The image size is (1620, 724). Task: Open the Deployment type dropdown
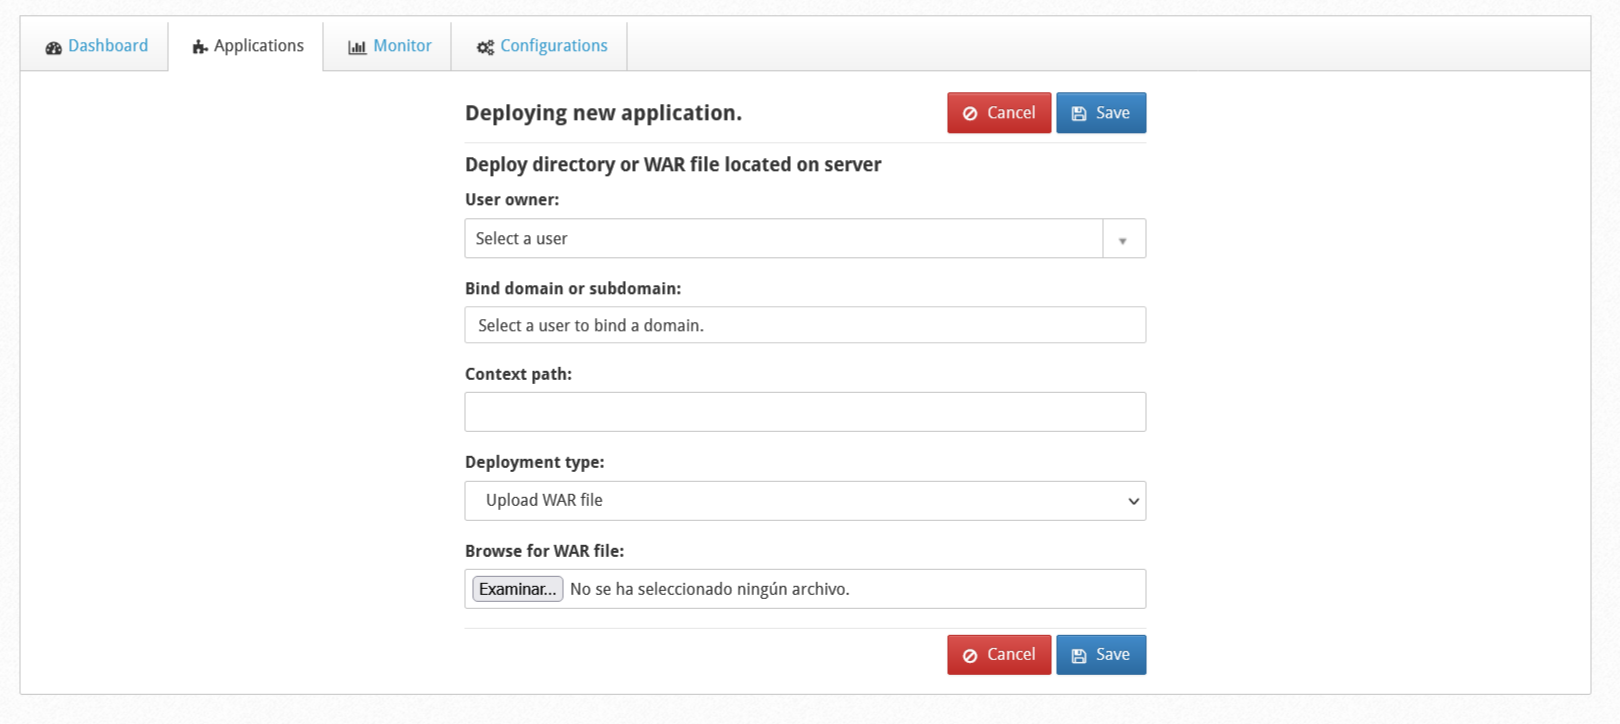805,501
